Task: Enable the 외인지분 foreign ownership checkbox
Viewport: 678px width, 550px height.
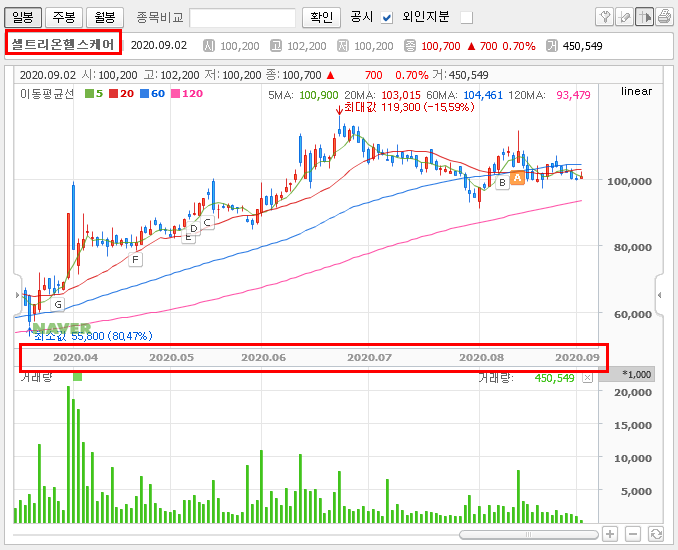Action: pos(467,18)
